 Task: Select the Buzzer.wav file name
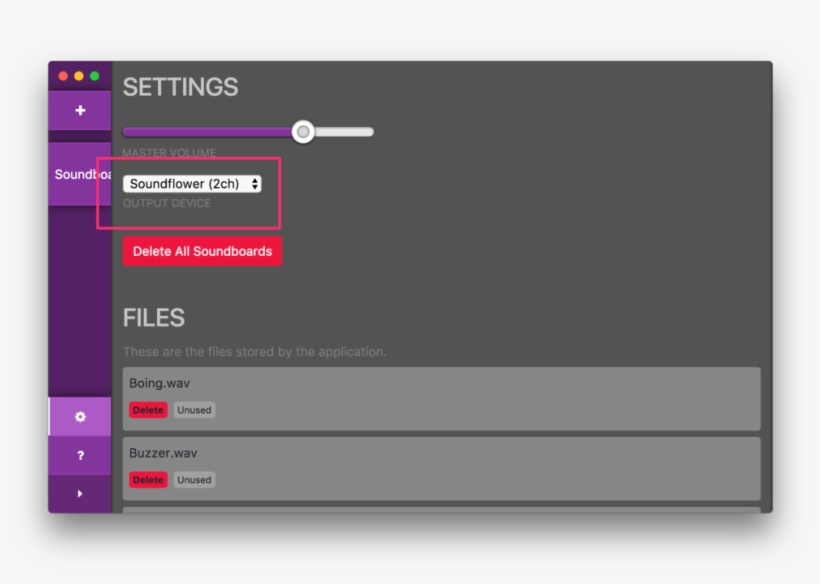pos(163,453)
